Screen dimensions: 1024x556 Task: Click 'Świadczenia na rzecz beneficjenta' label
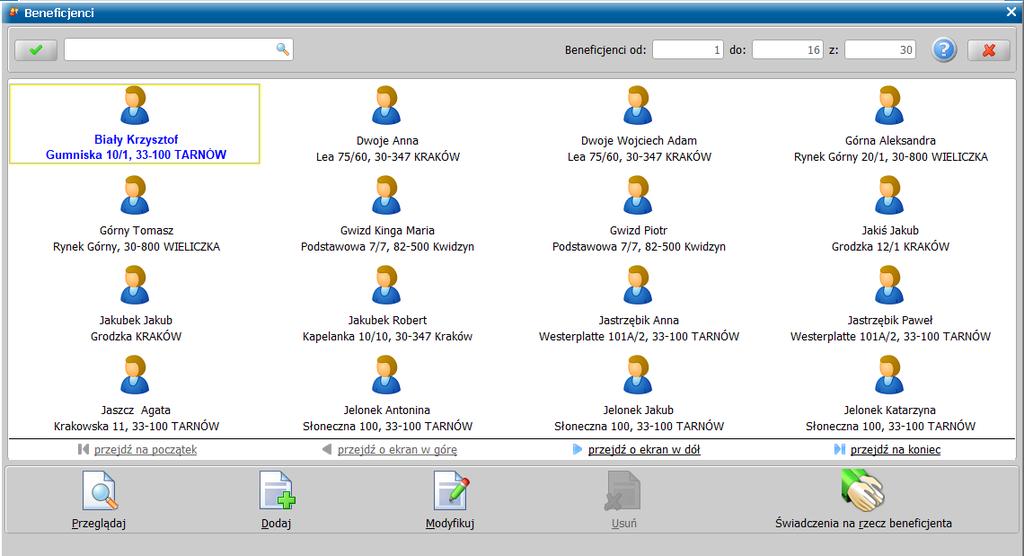[x=863, y=523]
